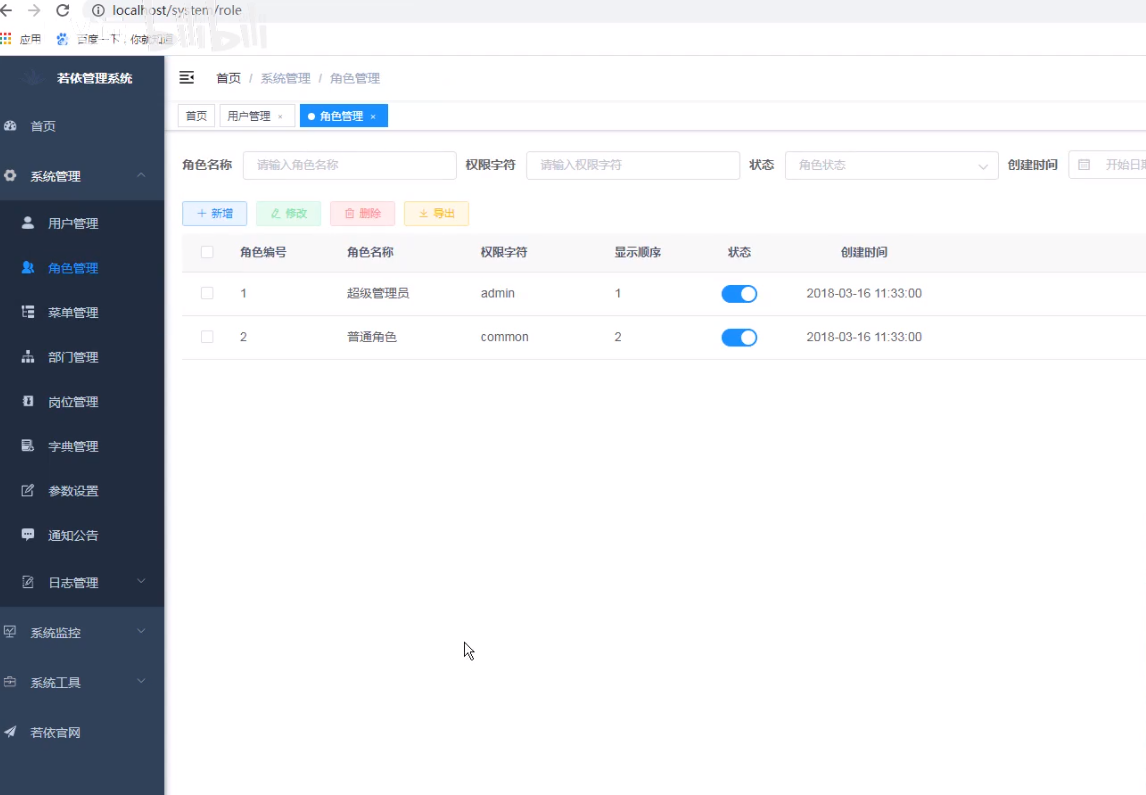Screen dimensions: 1146x795
Task: Click the site info icon in address bar
Action: (98, 10)
